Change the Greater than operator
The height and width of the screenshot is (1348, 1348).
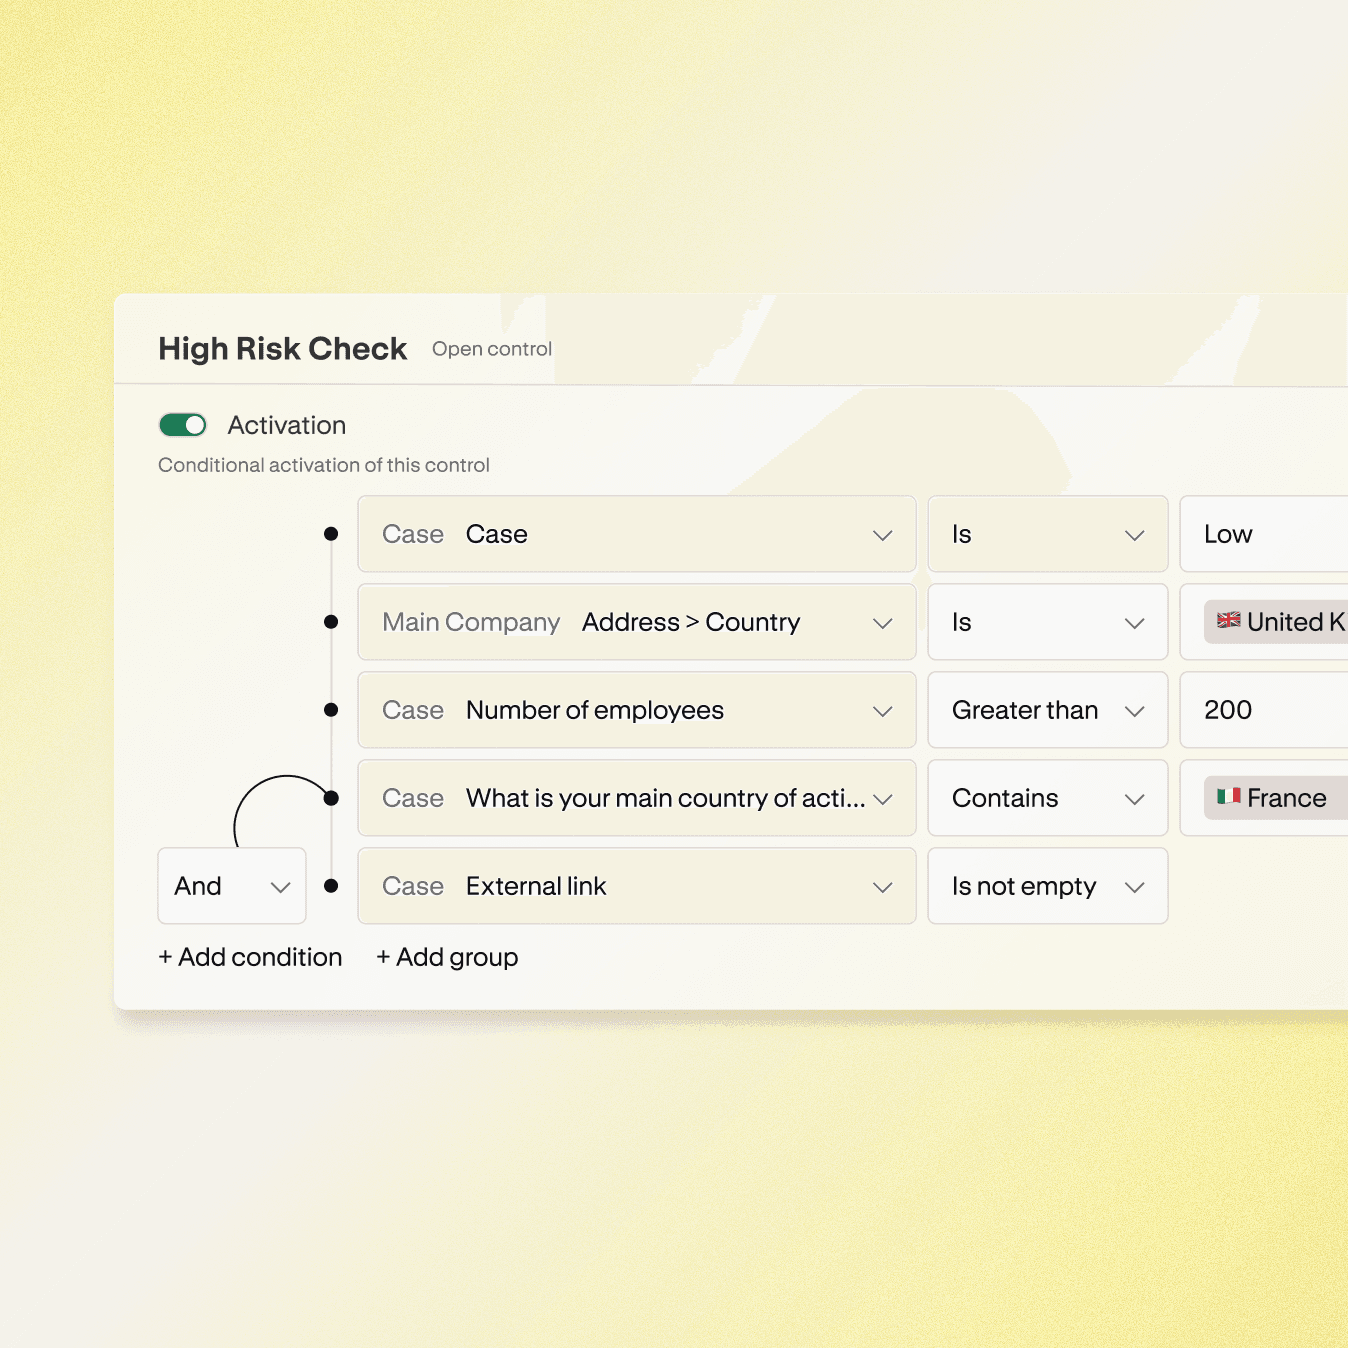point(1047,710)
